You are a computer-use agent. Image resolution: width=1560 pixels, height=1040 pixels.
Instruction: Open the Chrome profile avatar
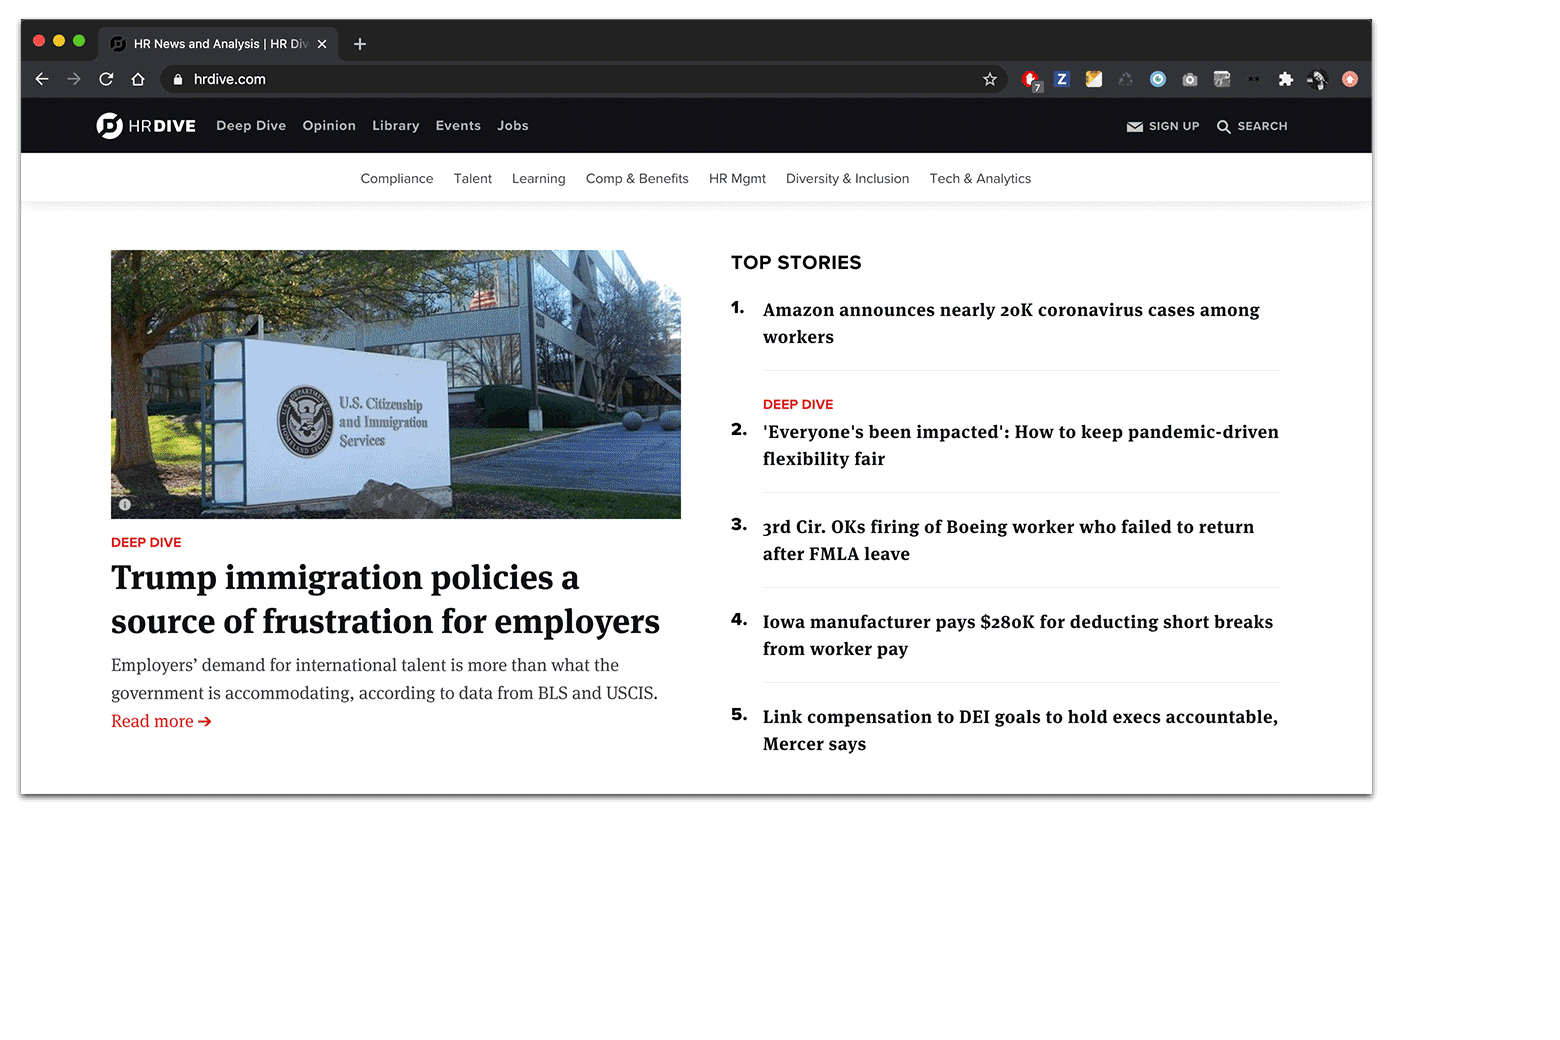1318,79
